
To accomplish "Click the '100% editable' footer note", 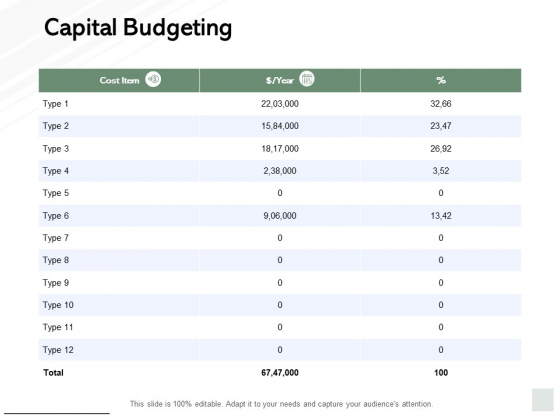I will pos(281,404).
